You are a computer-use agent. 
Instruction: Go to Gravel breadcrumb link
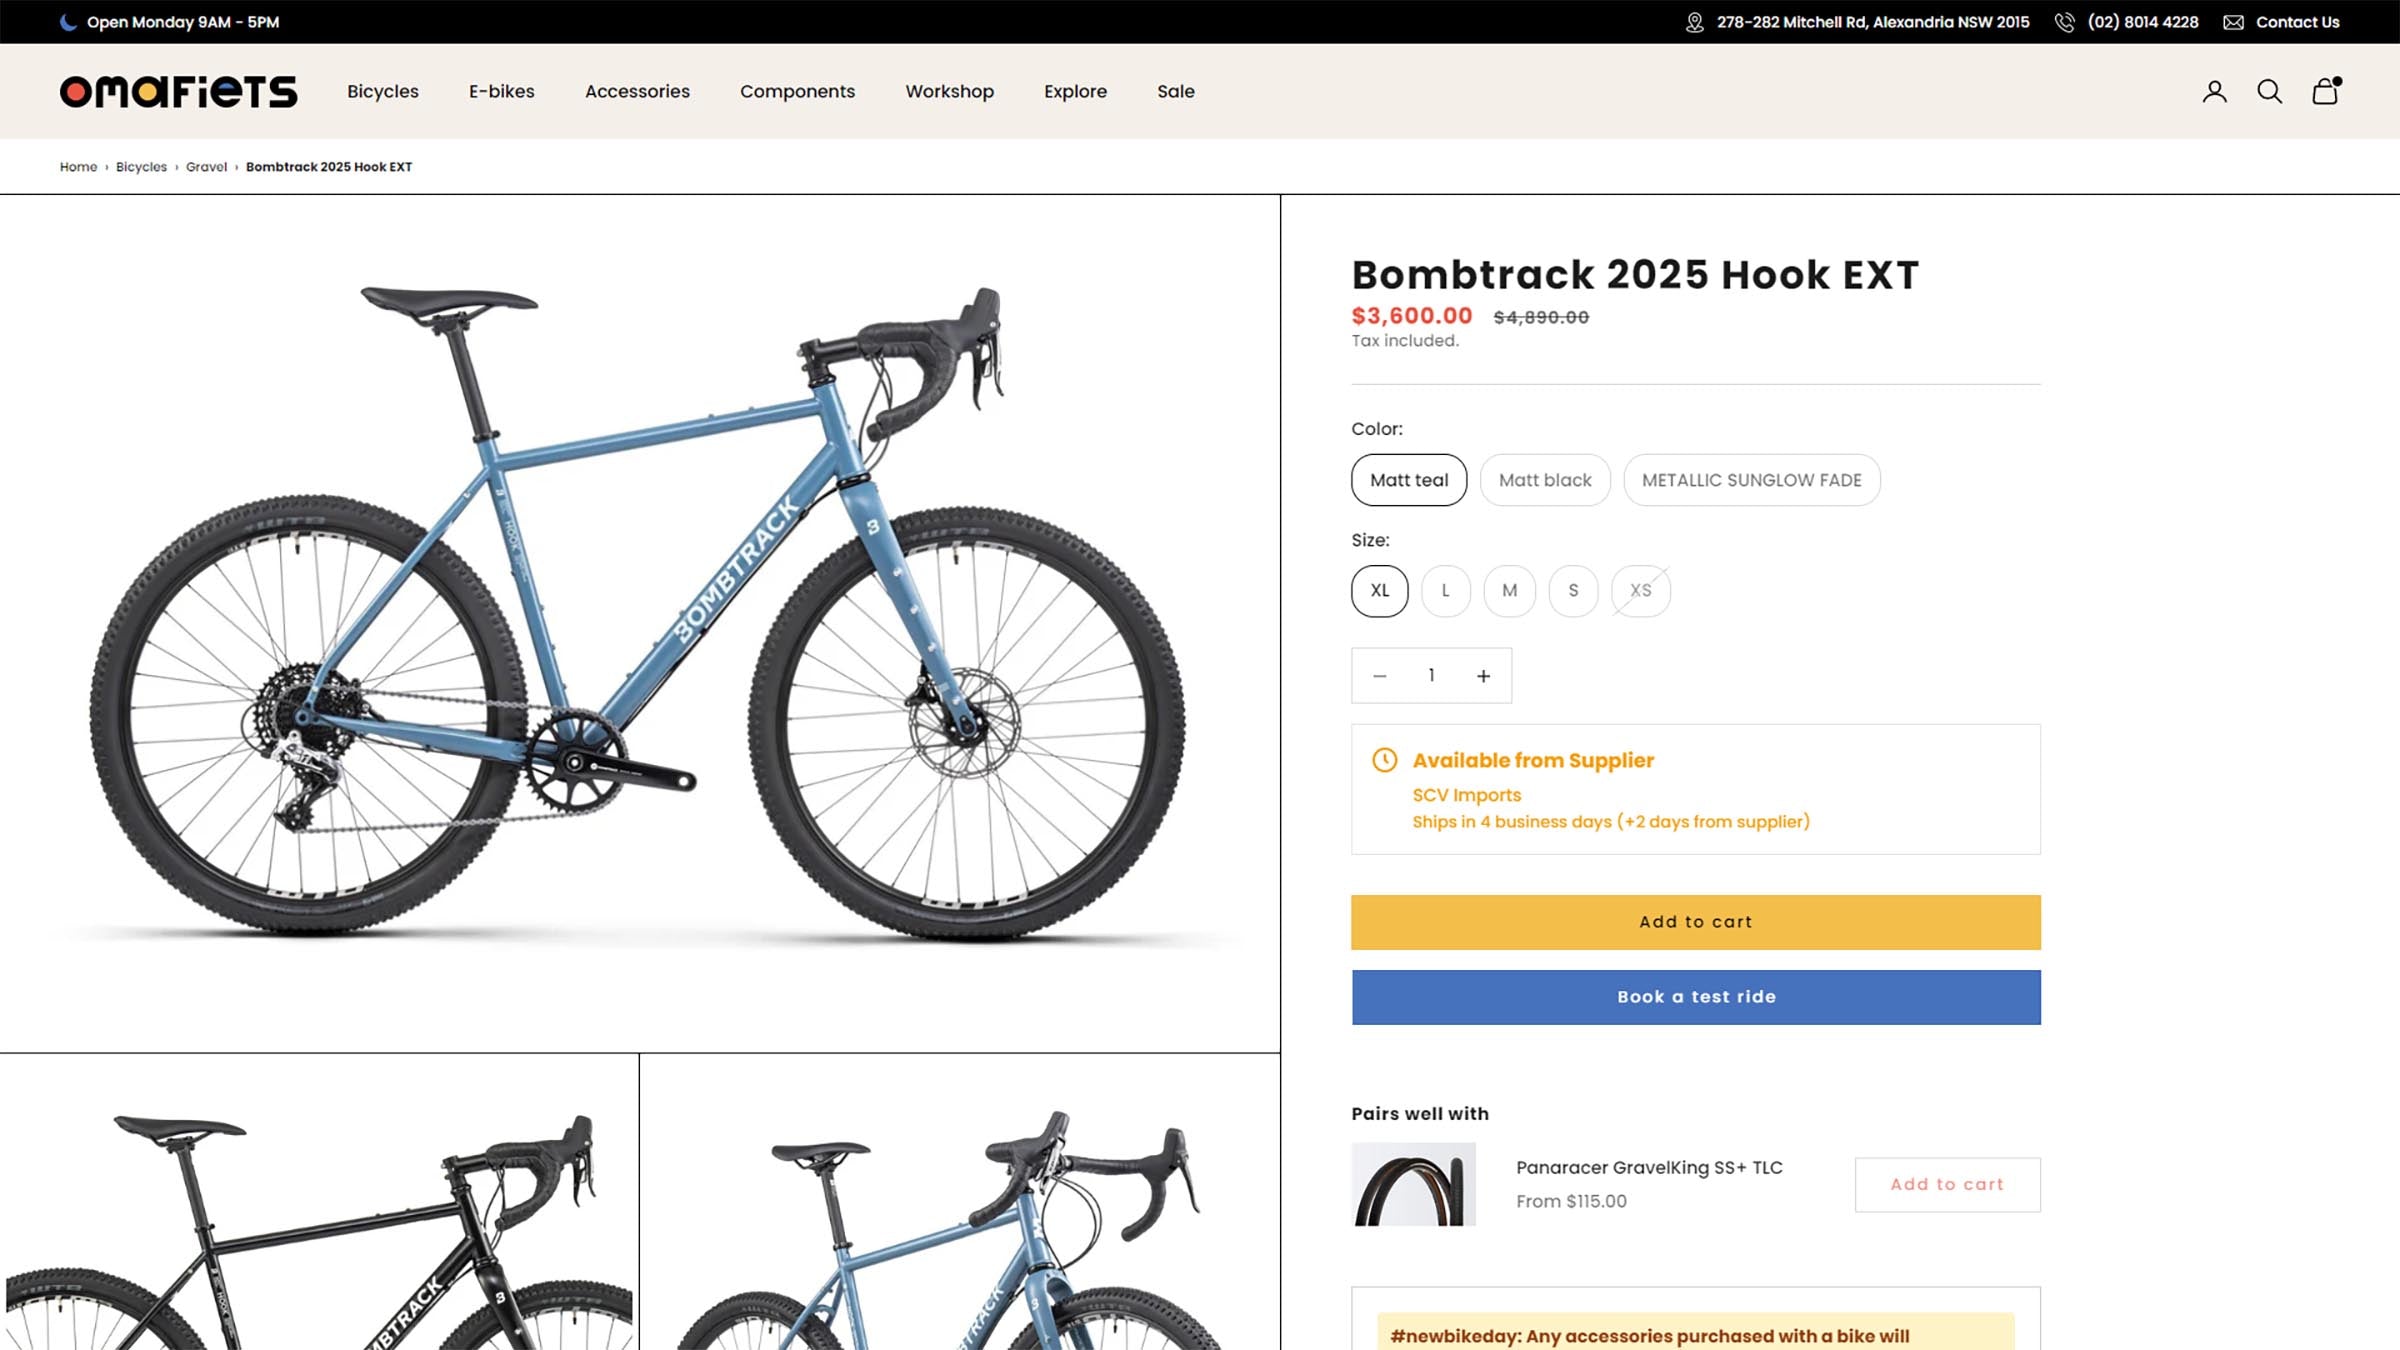tap(206, 167)
